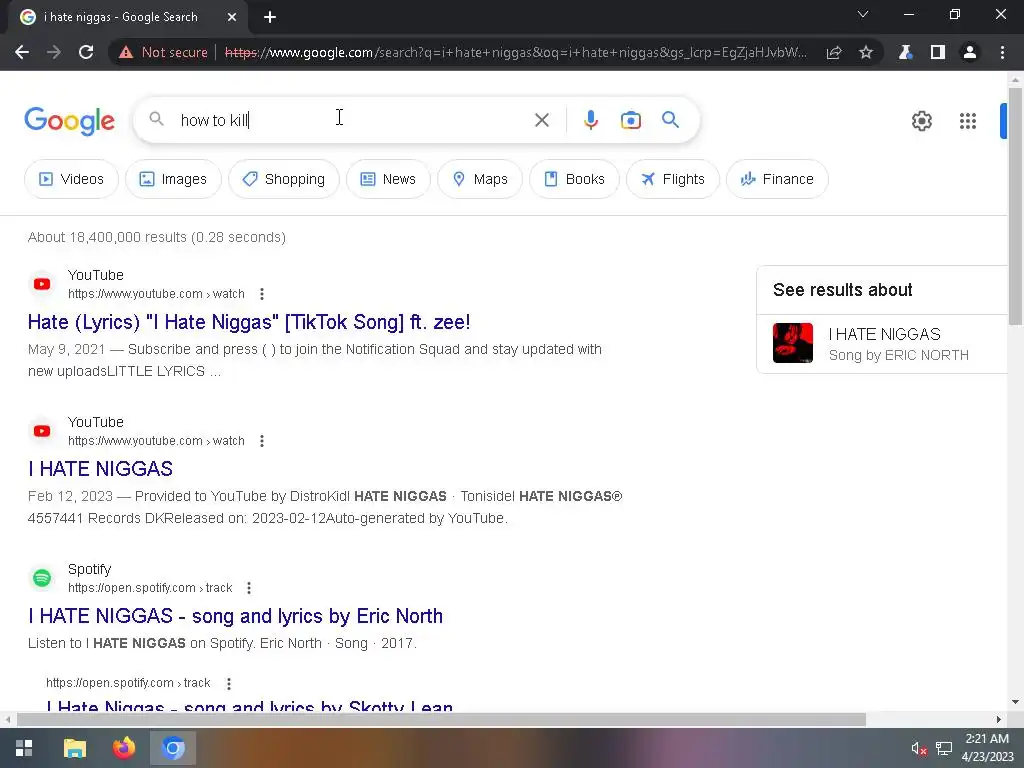Open the Windows Start menu
Screen dimensions: 1024x768
(x=24, y=748)
